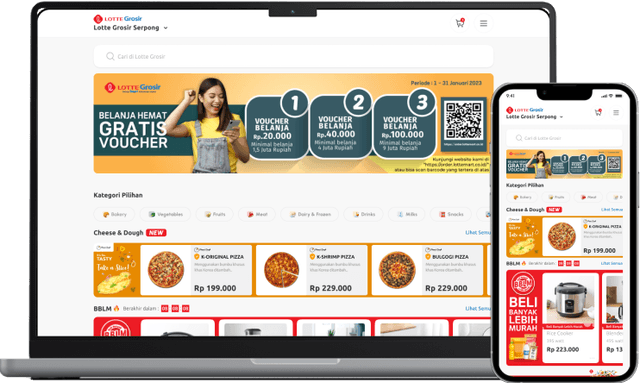The image size is (640, 383).
Task: Open the hamburger menu on laptop screen
Action: (484, 23)
